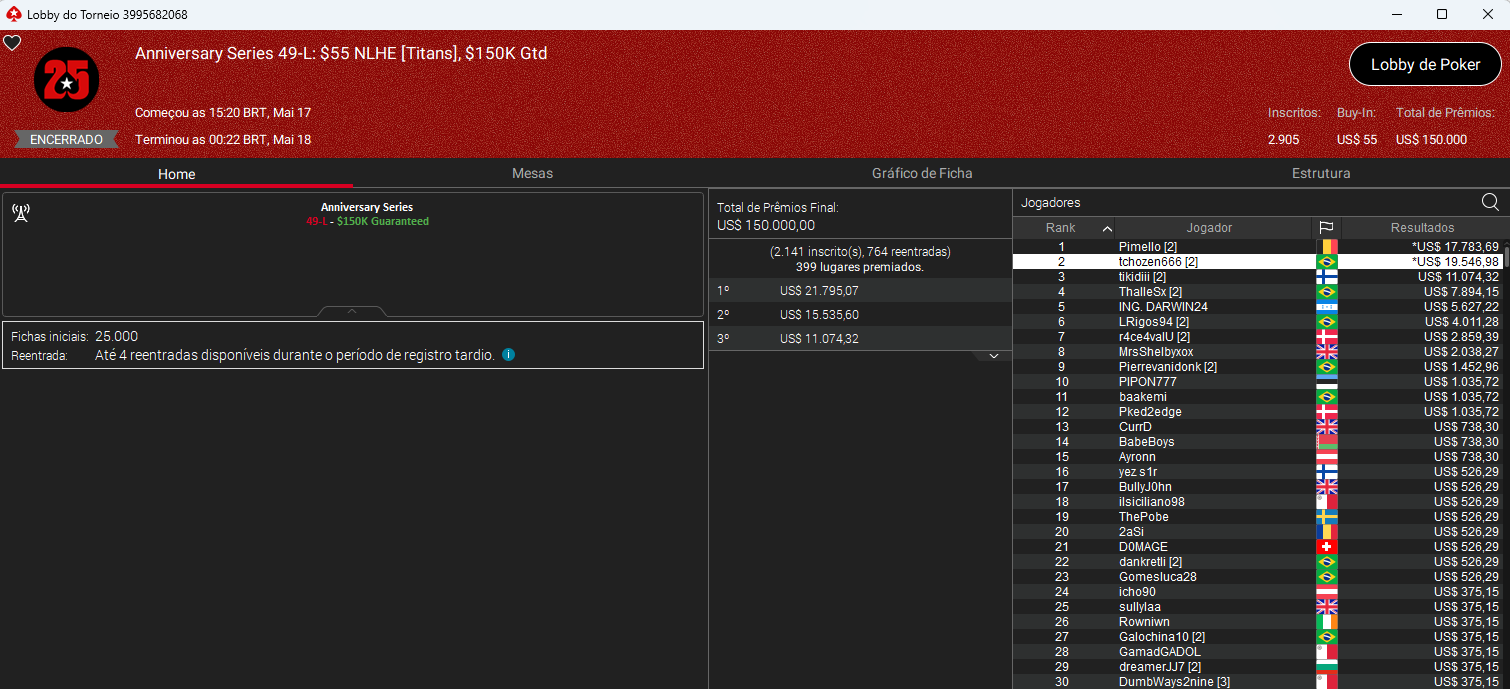Click the Denmark flag next to Pked2edge

1327,412
